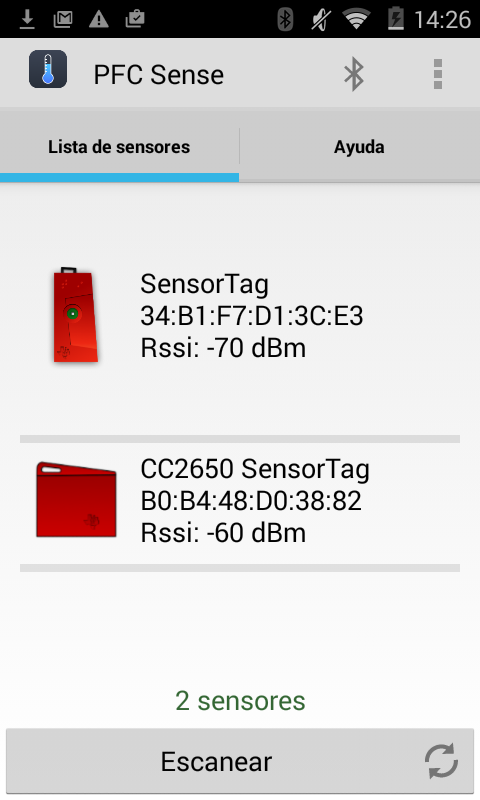
Task: Tap the red SensorTag device image
Action: [75, 315]
